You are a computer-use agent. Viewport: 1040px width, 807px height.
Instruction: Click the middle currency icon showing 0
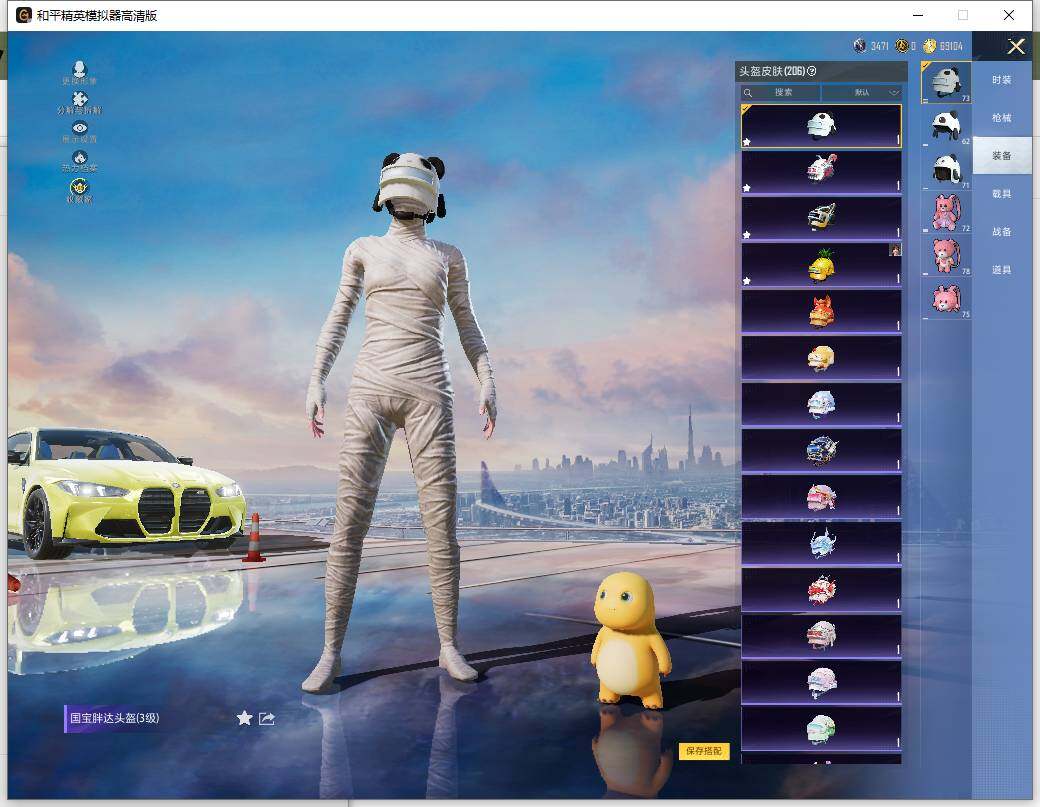(901, 46)
